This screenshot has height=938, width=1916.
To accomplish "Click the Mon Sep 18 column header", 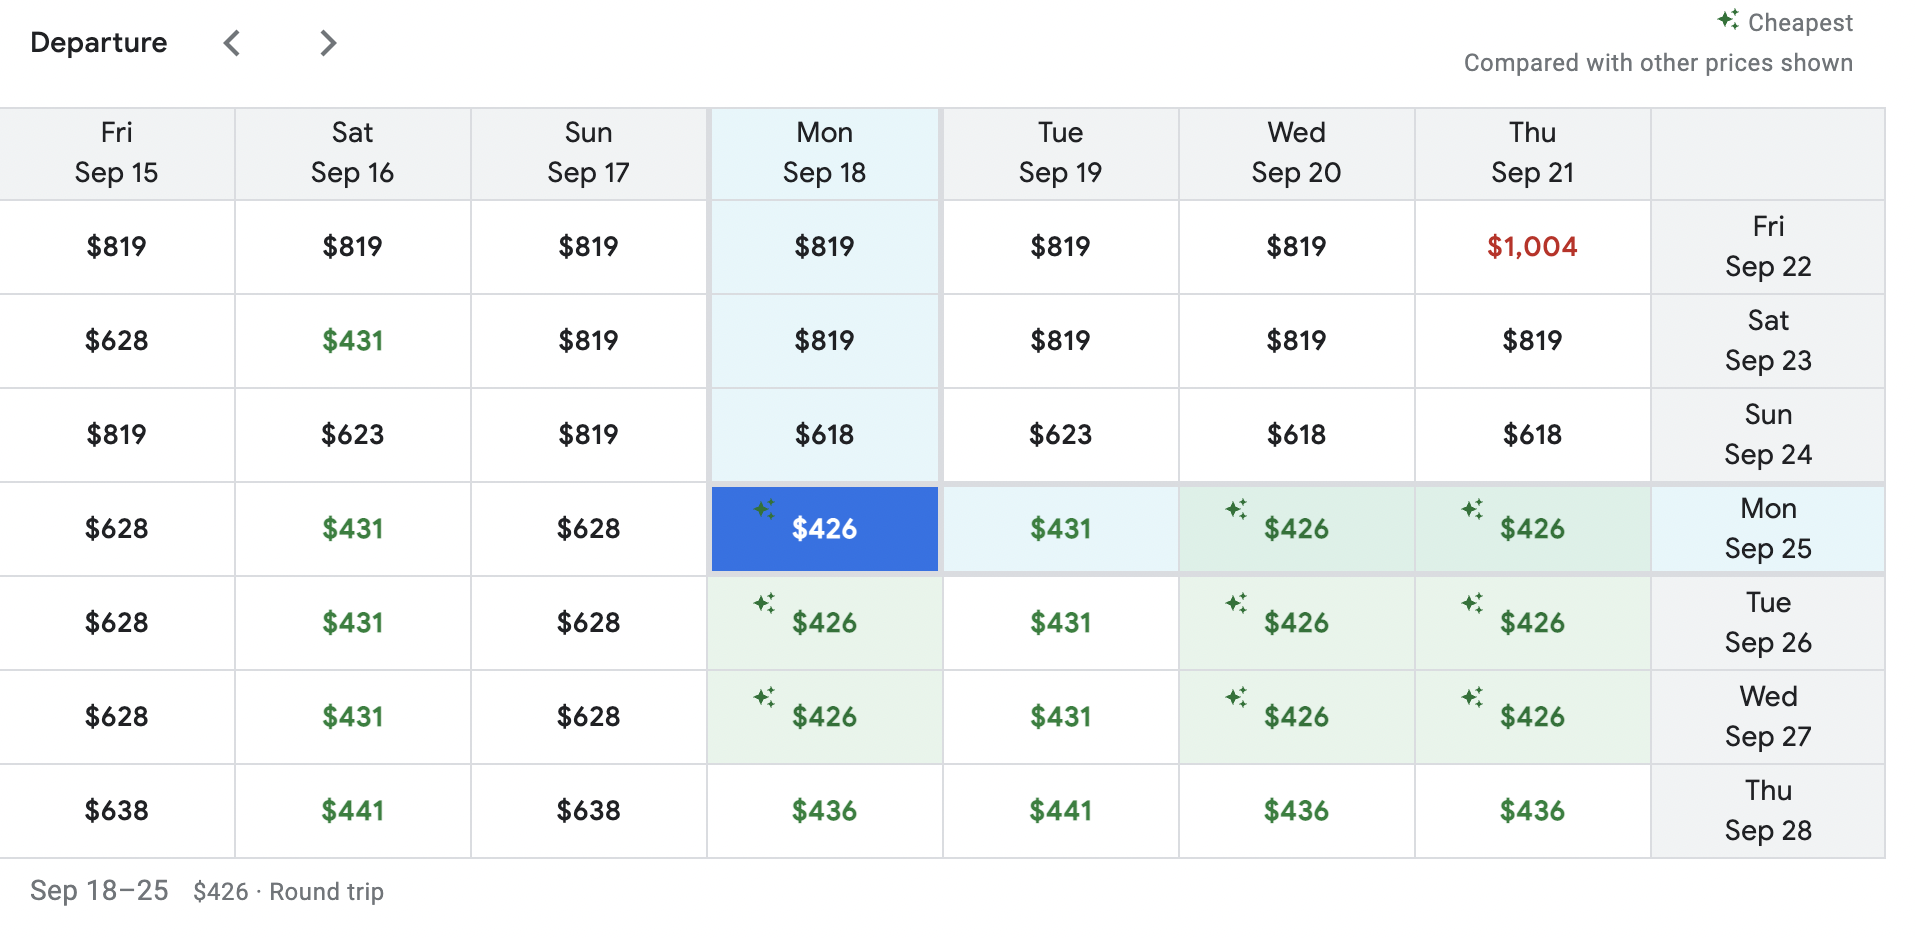I will click(x=824, y=153).
